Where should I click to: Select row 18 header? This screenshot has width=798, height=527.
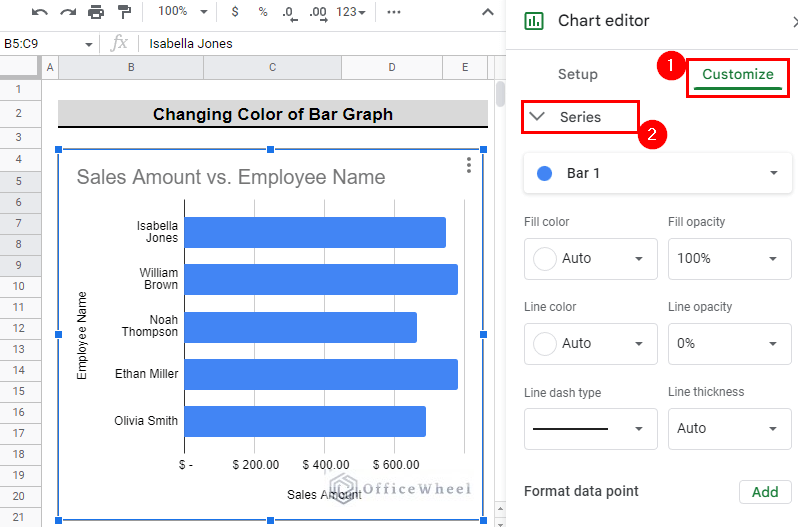19,454
